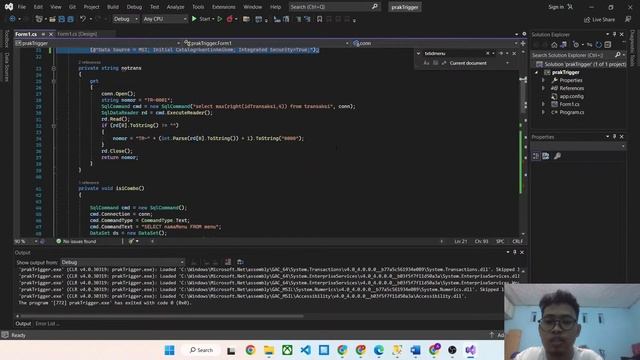Collapse the if-statement code block outline
The width and height of the screenshot is (640, 360).
pos(53,125)
